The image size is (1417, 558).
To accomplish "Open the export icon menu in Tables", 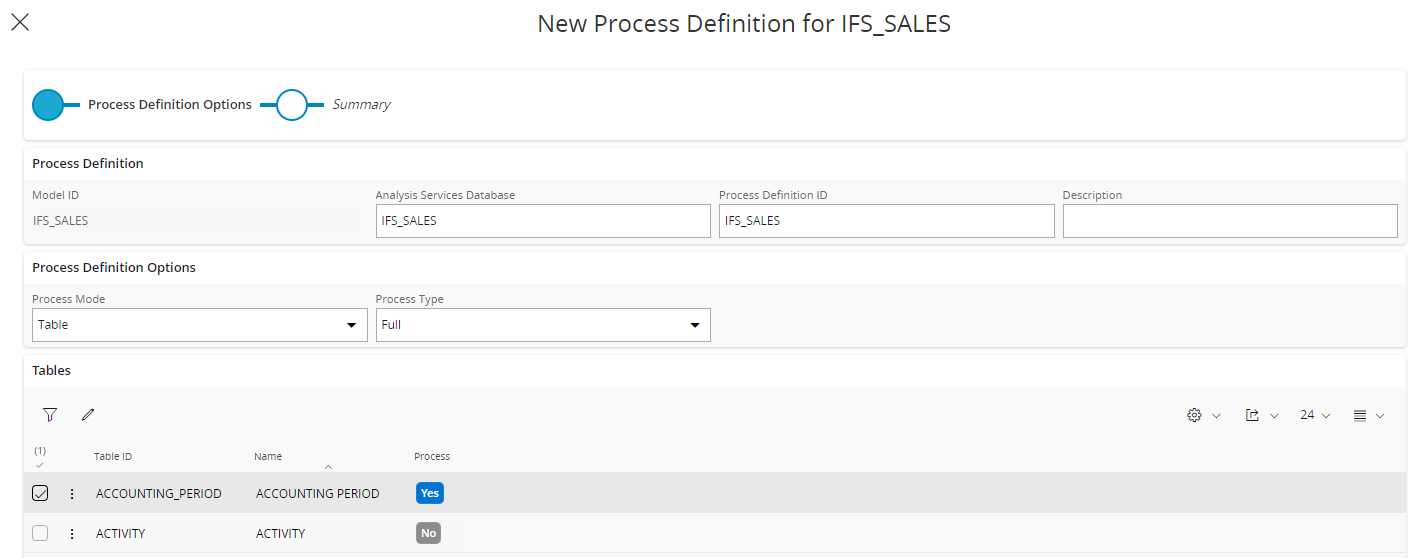I will (x=1260, y=415).
